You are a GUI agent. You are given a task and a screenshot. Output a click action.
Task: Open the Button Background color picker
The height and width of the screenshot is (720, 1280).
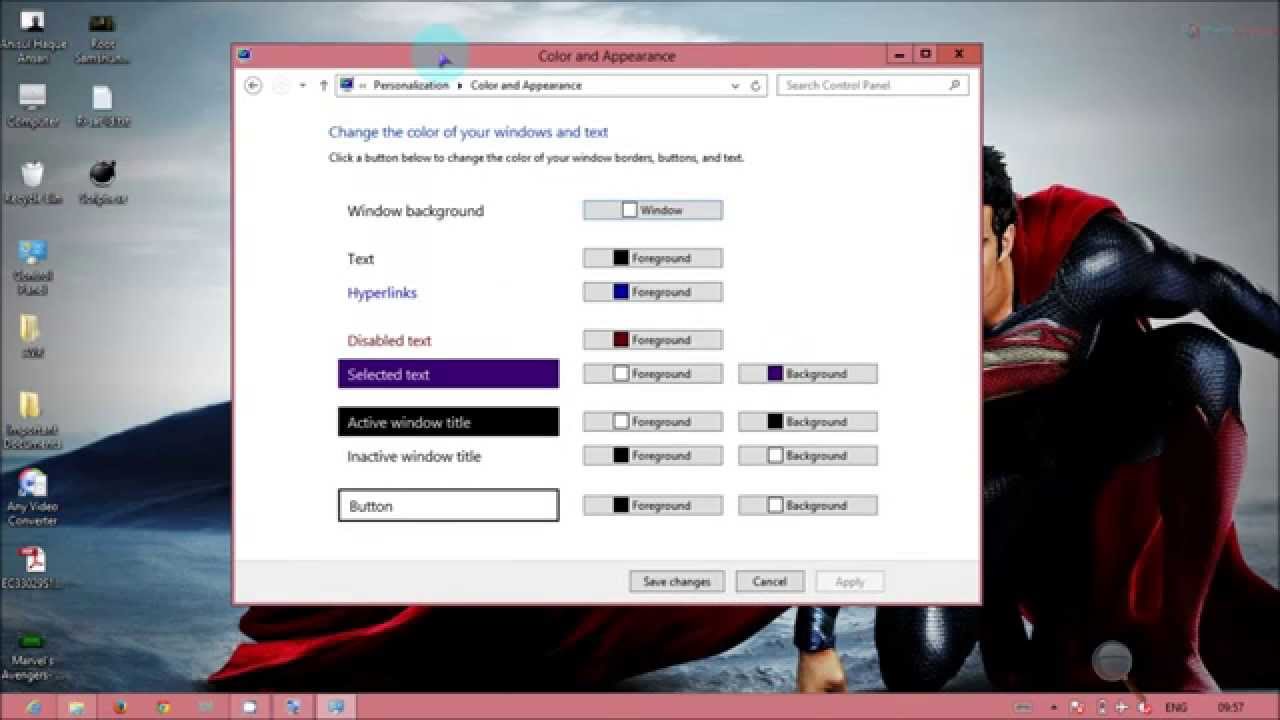[808, 506]
